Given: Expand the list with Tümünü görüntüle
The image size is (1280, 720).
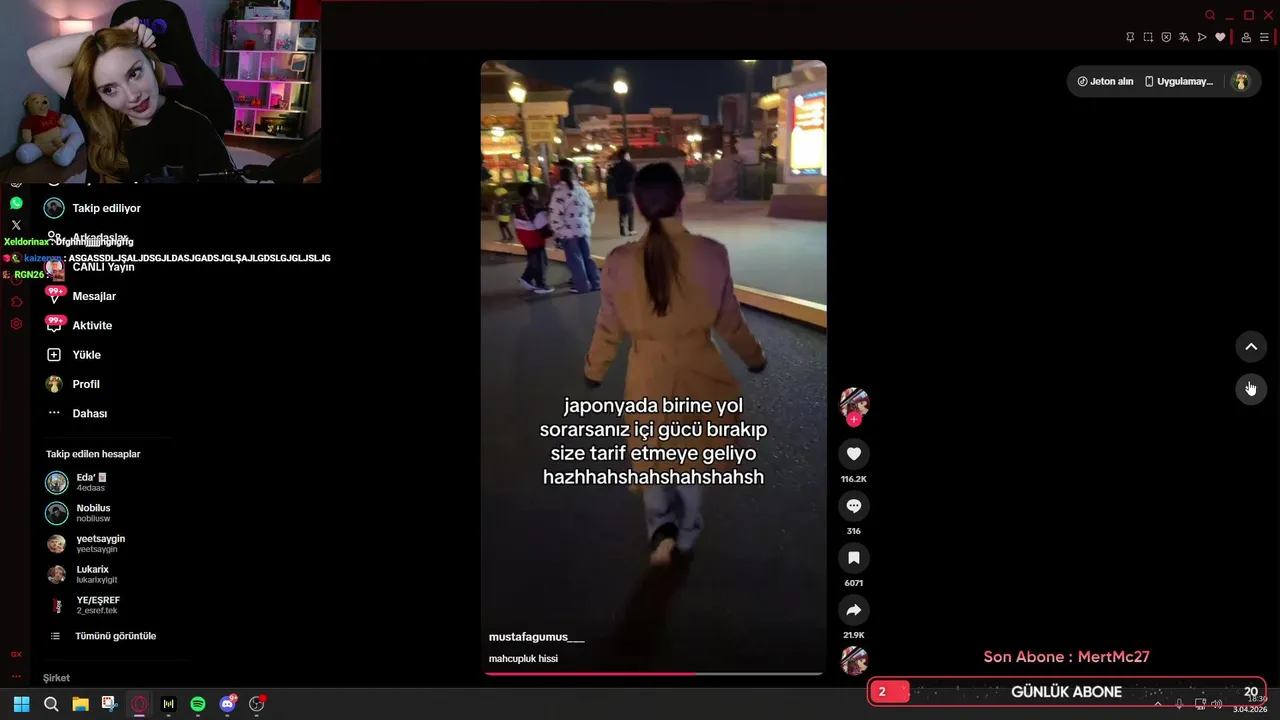Looking at the screenshot, I should click(103, 636).
